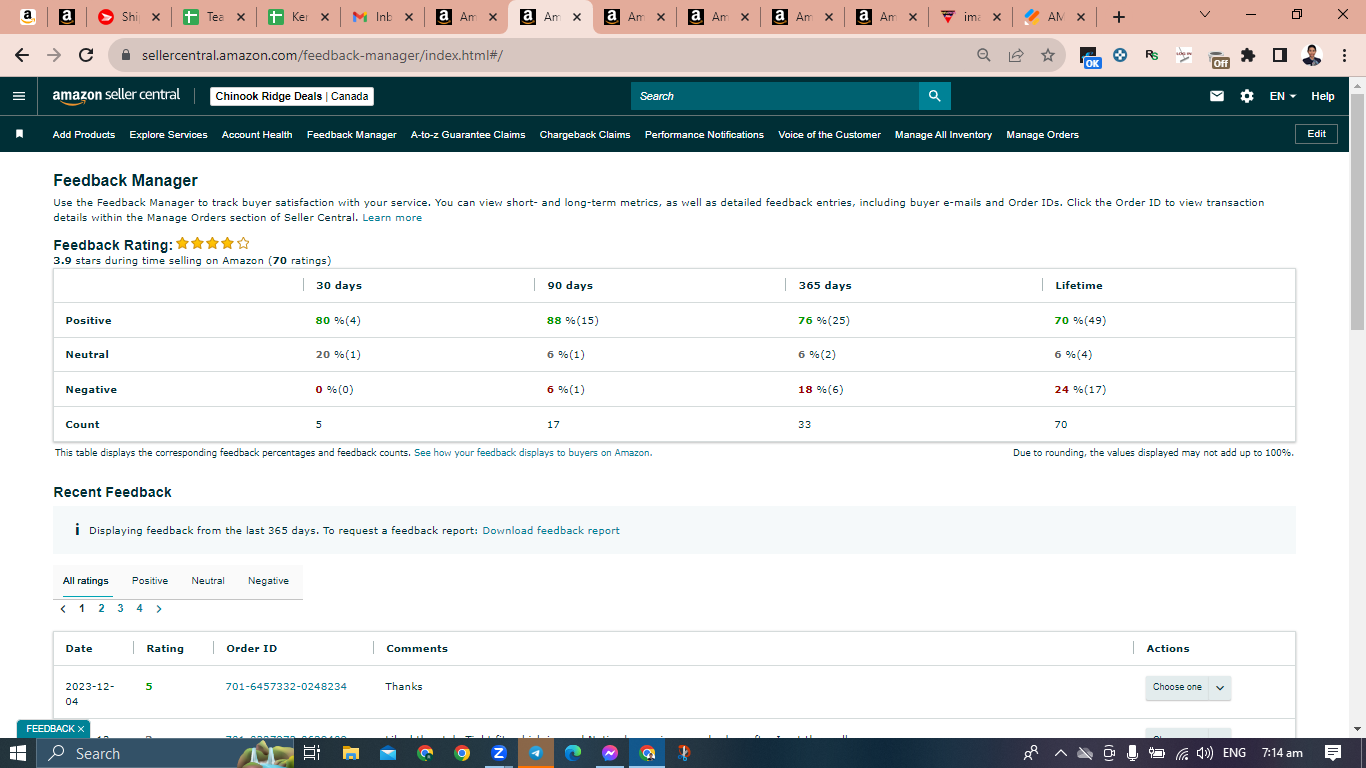Focus the Seller Central search field
Viewport: 1366px width, 768px height.
[775, 96]
